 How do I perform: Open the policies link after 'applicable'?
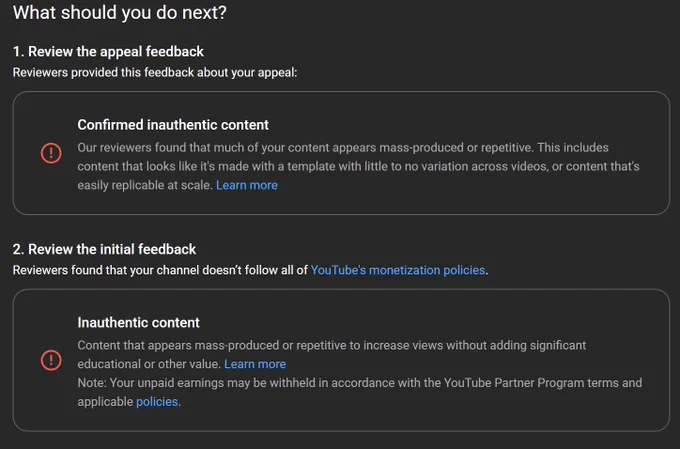157,402
